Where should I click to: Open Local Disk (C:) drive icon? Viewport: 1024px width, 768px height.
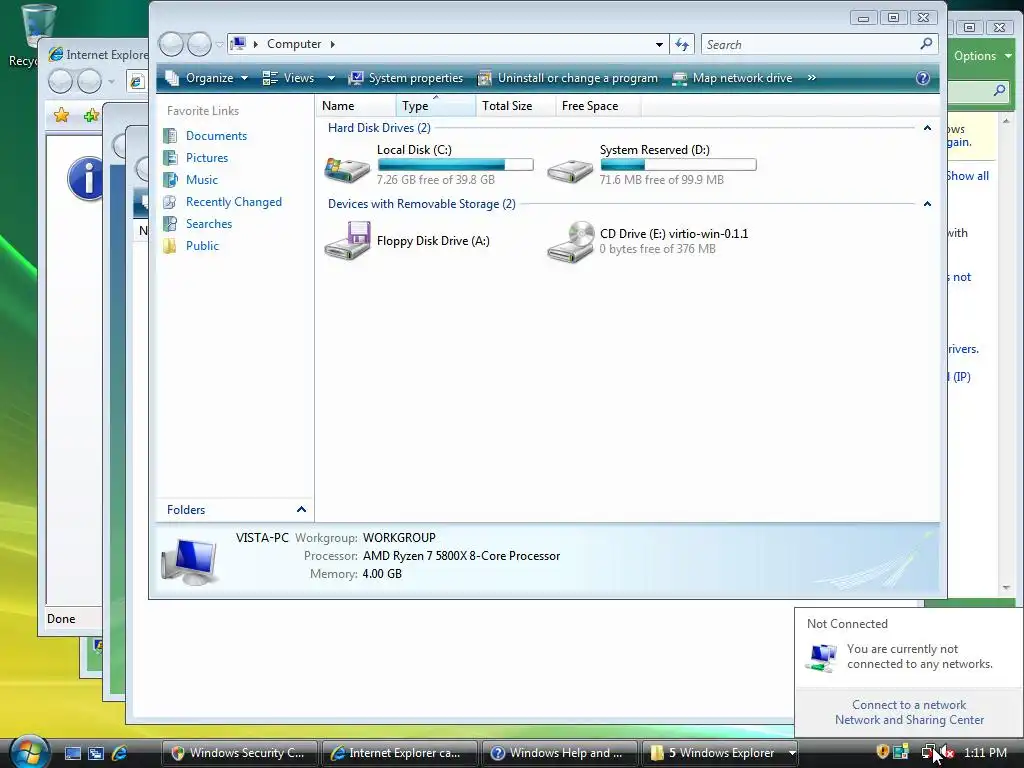(x=347, y=169)
